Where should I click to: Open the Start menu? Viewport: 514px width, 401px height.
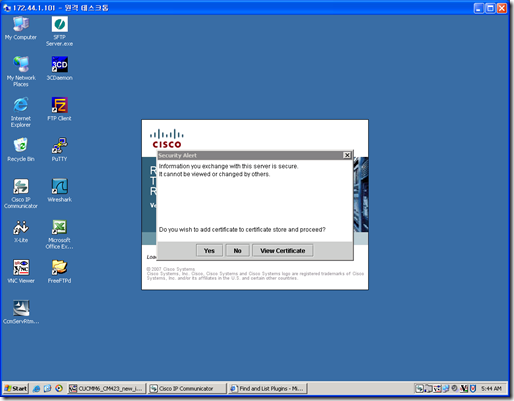(x=15, y=389)
